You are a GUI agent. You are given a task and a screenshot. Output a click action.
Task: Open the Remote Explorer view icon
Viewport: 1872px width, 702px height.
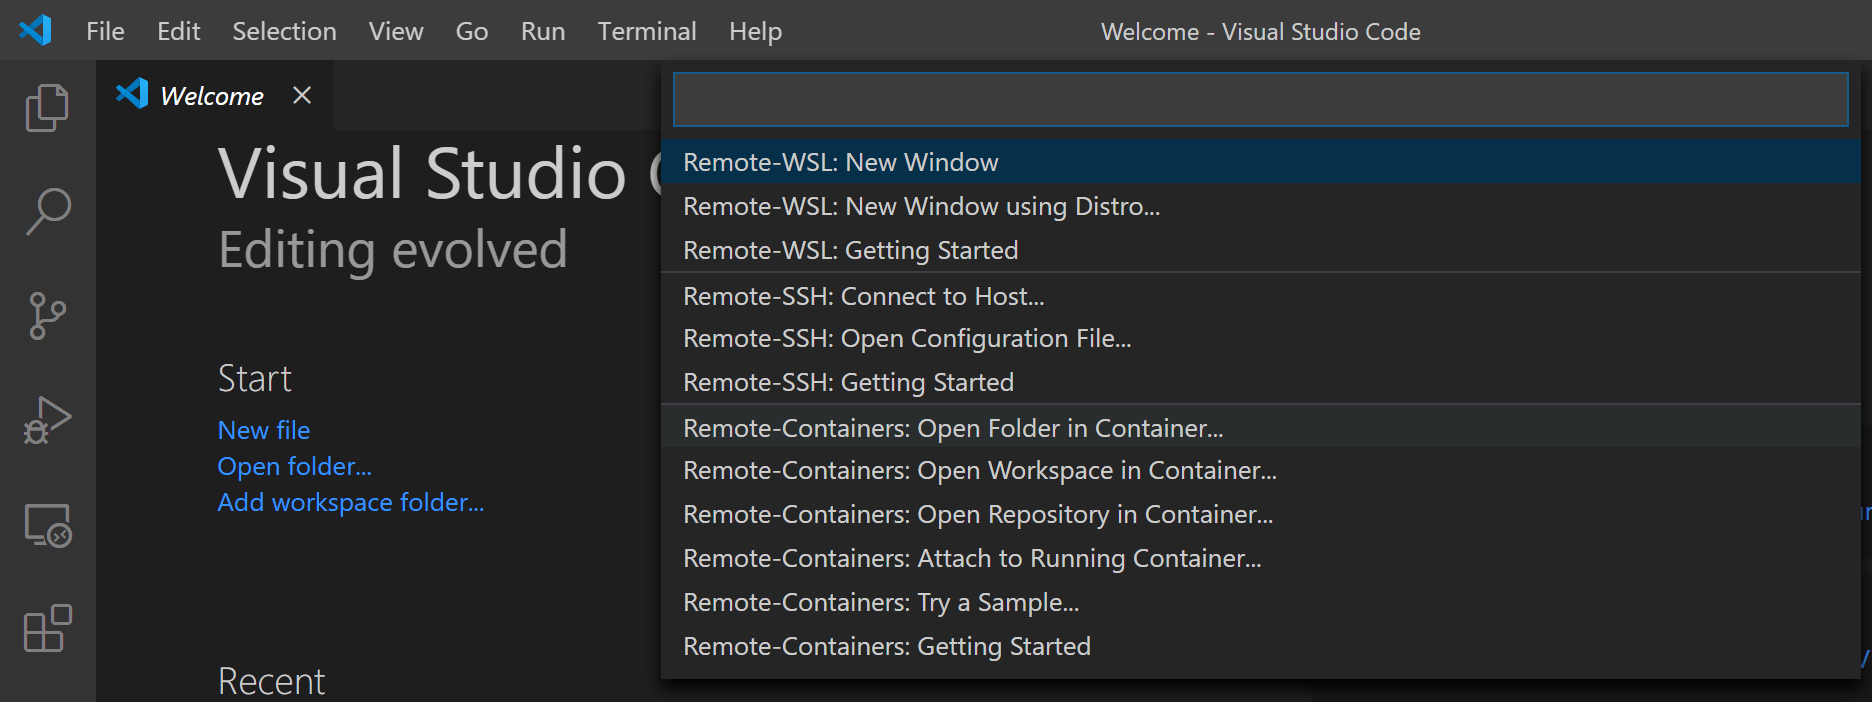tap(47, 525)
